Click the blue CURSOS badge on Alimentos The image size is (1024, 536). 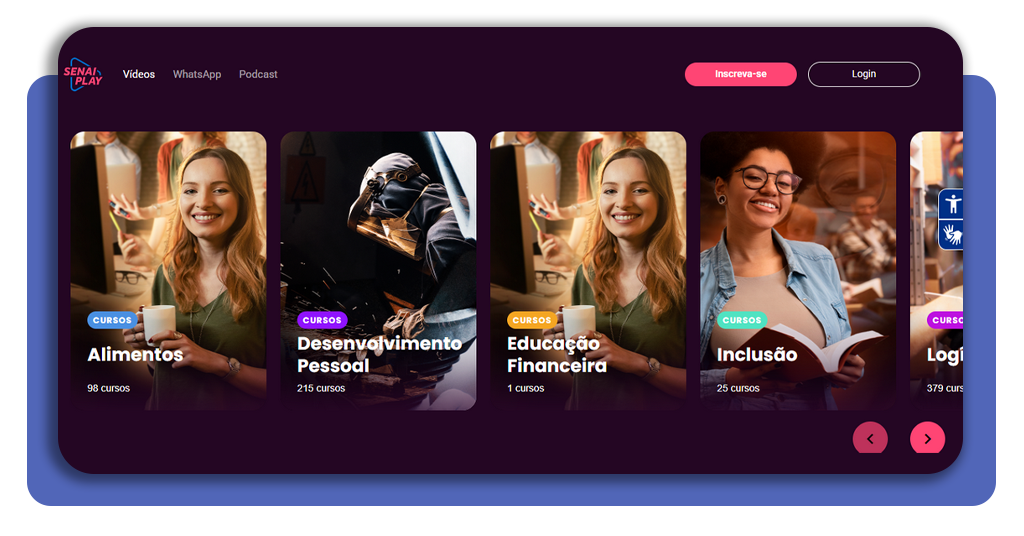pyautogui.click(x=112, y=320)
